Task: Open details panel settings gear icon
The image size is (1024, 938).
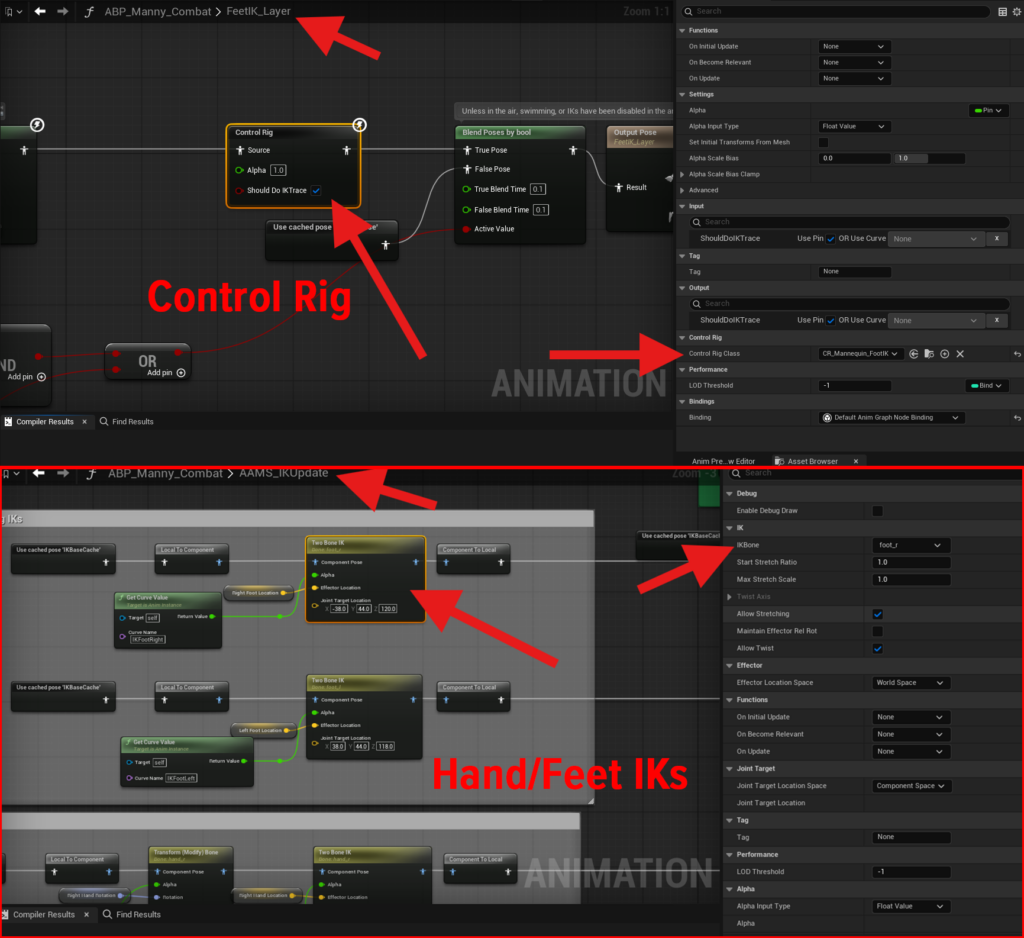Action: [x=1016, y=12]
